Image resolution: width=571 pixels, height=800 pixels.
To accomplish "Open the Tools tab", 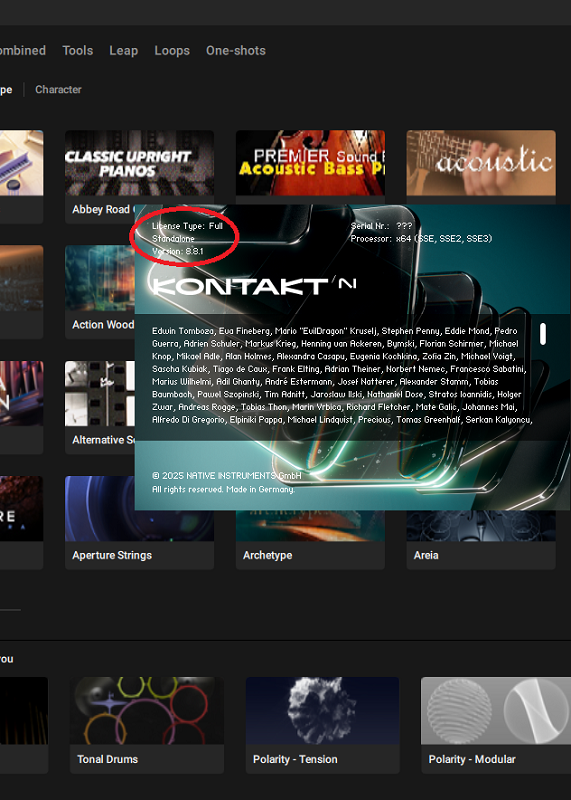I will pos(78,51).
